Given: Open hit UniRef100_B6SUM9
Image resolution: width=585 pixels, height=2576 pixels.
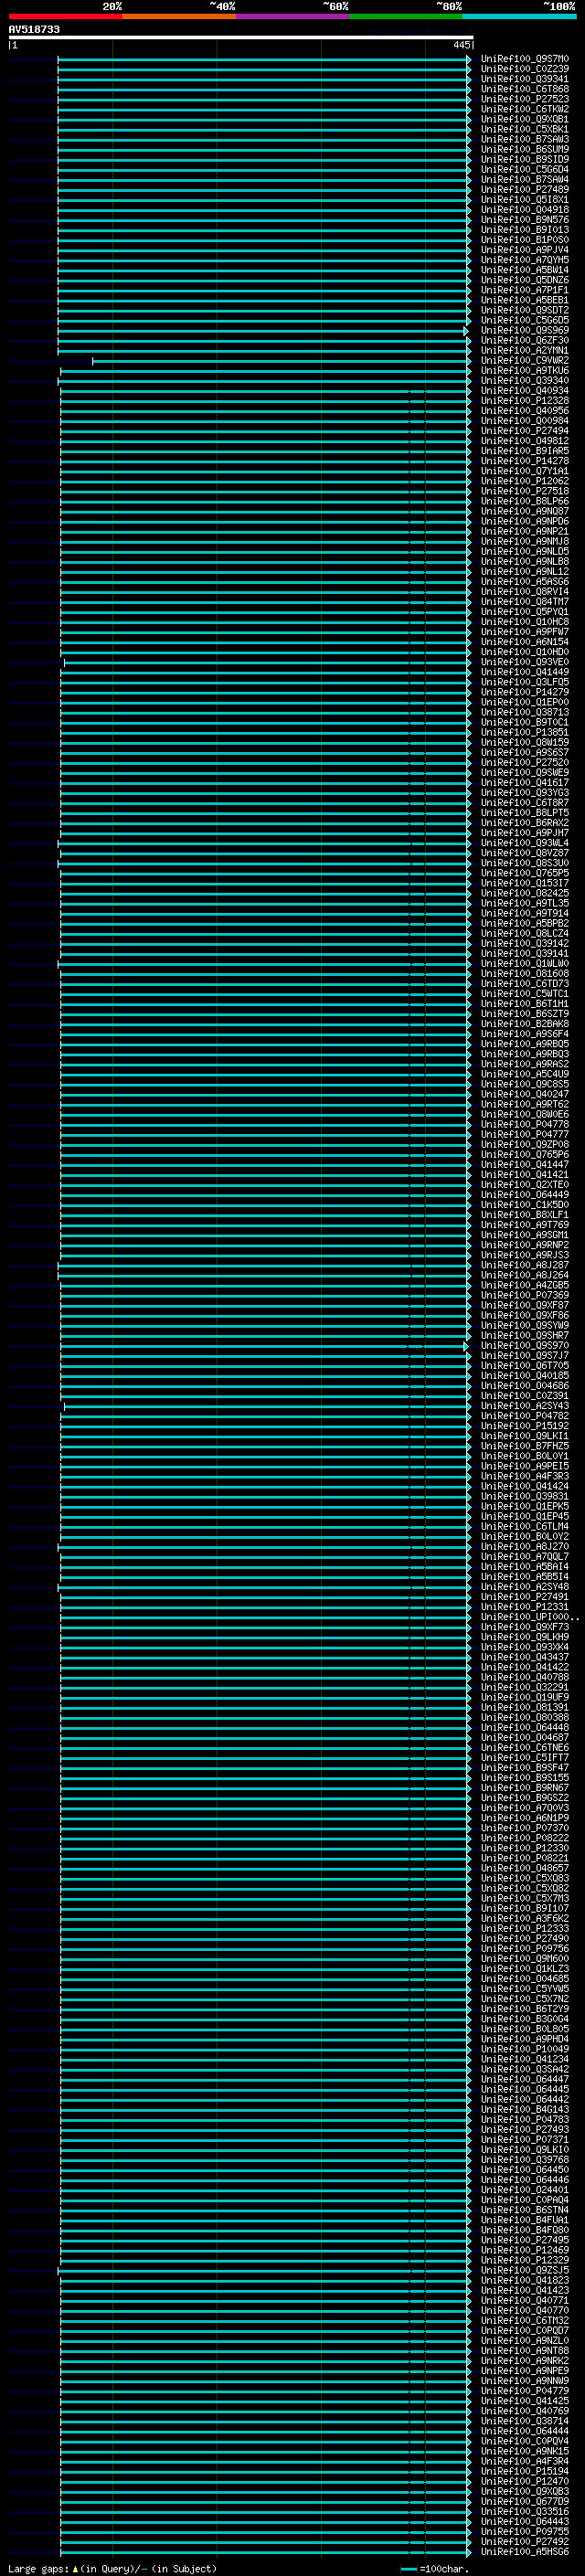Looking at the screenshot, I should 524,149.
